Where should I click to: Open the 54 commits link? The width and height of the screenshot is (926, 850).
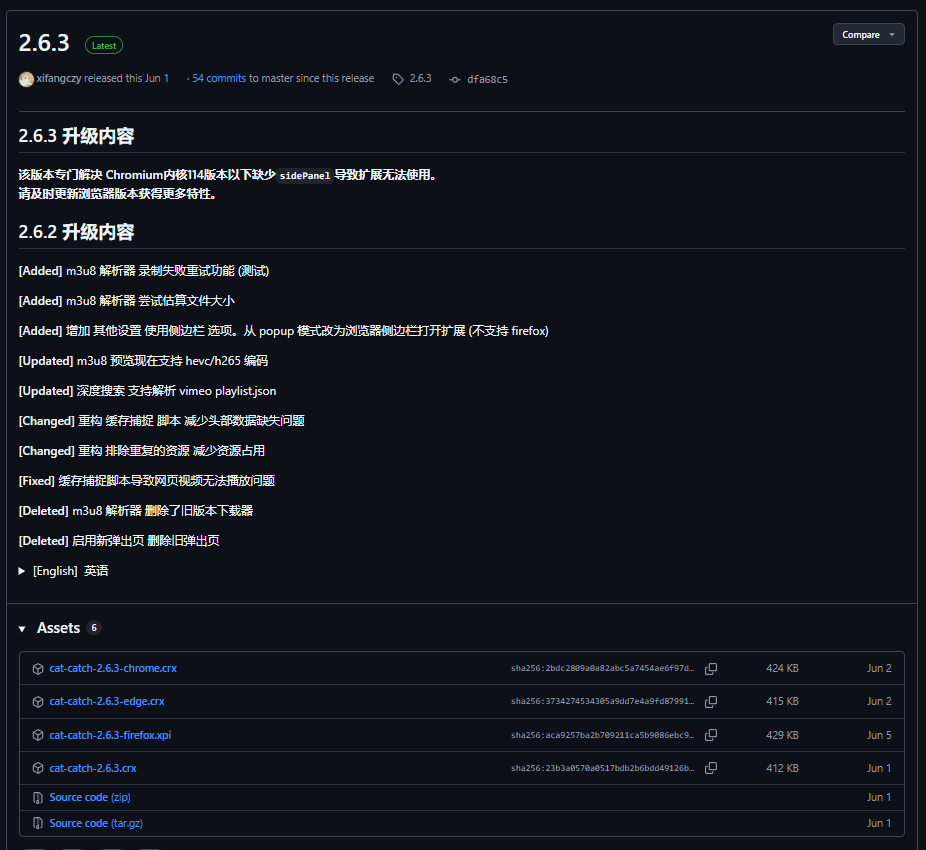click(x=219, y=78)
